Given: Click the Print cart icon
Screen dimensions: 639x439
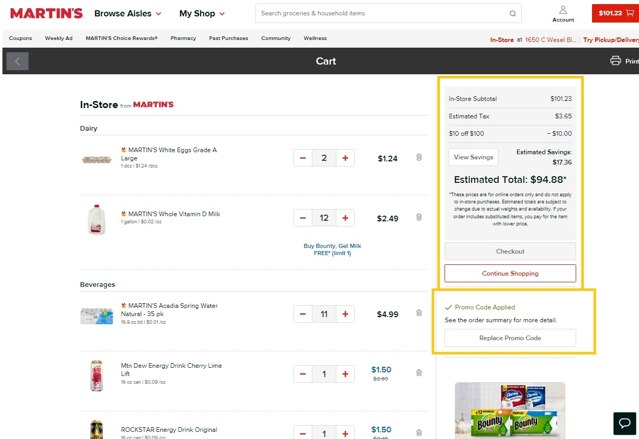Looking at the screenshot, I should point(615,61).
